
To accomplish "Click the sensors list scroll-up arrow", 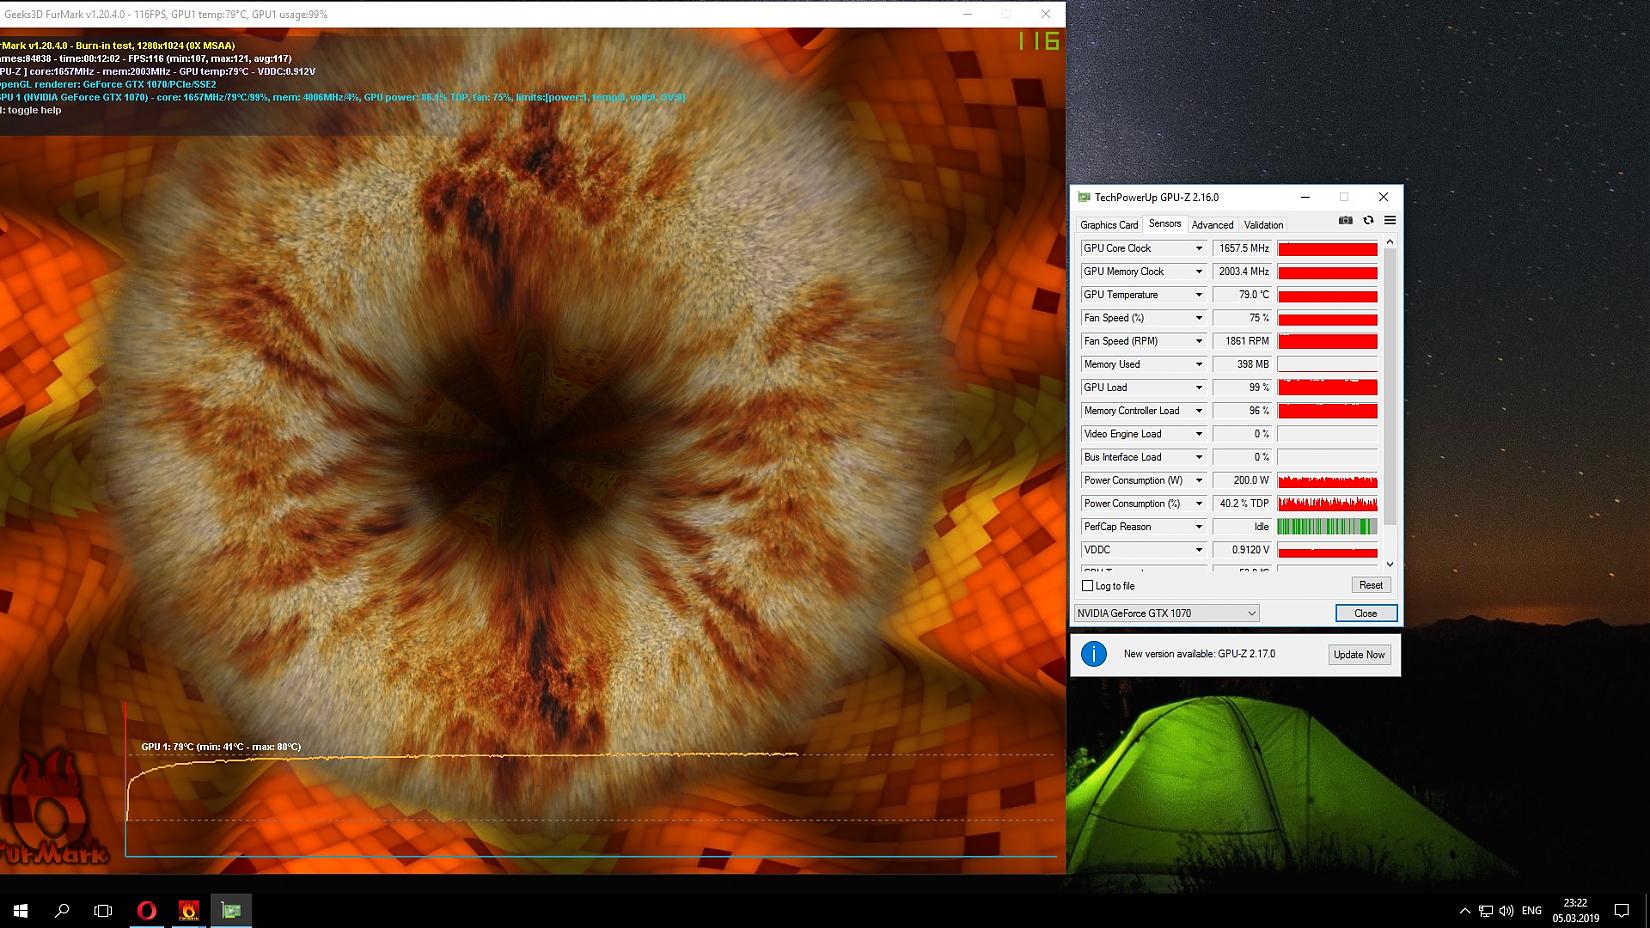I will coord(1390,242).
